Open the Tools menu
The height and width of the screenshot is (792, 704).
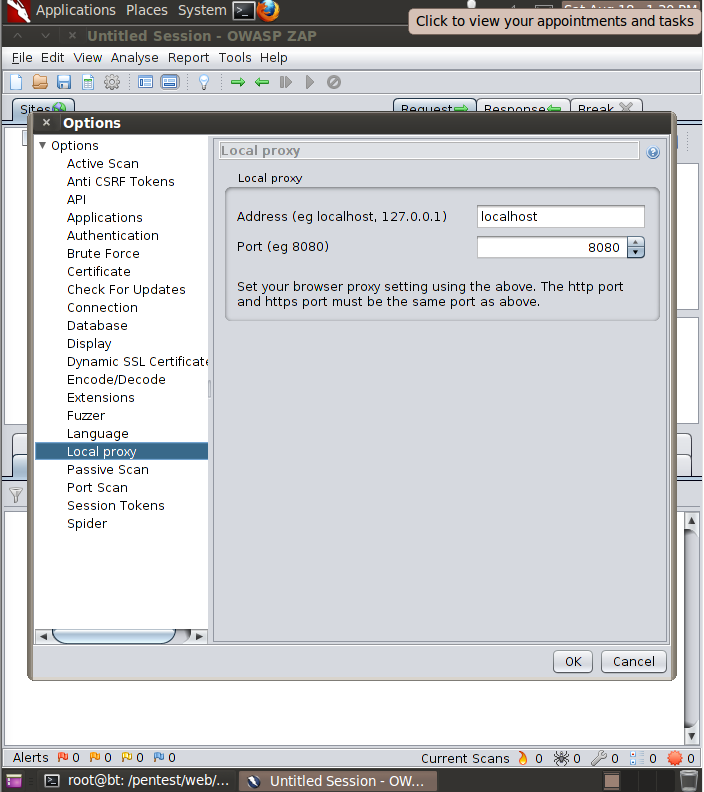(235, 58)
